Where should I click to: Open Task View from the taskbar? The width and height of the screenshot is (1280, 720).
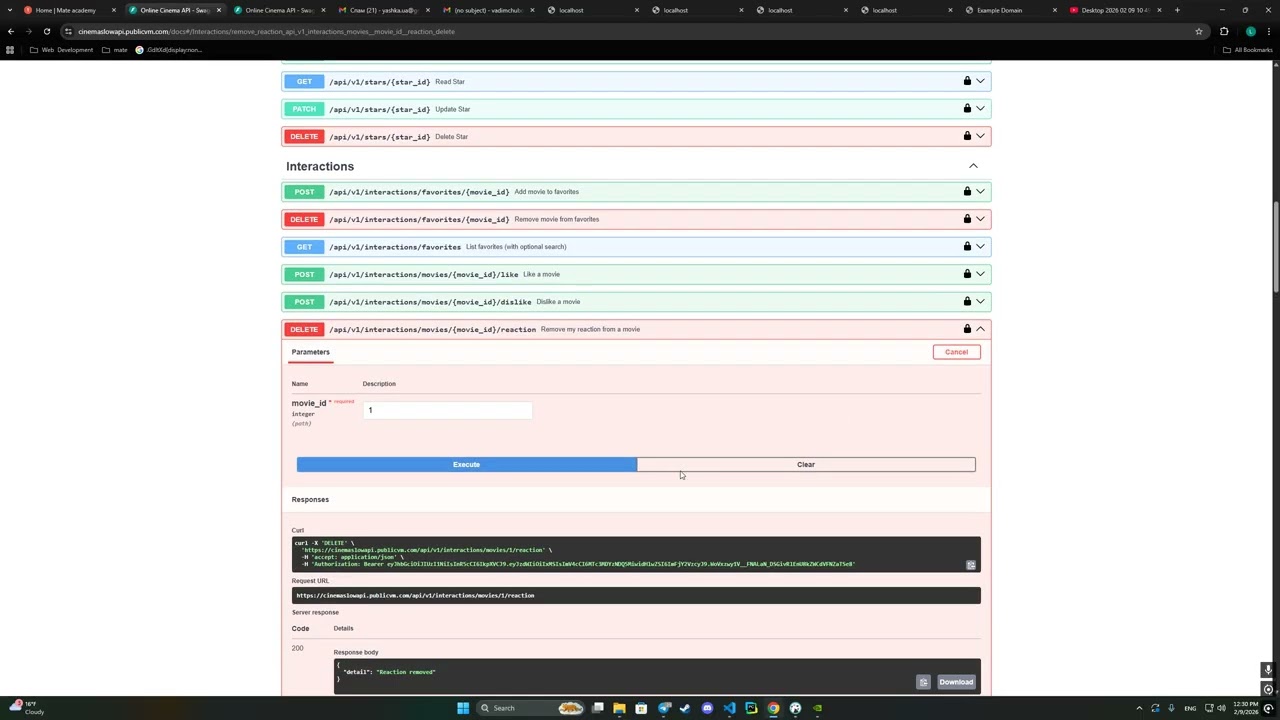pos(597,708)
